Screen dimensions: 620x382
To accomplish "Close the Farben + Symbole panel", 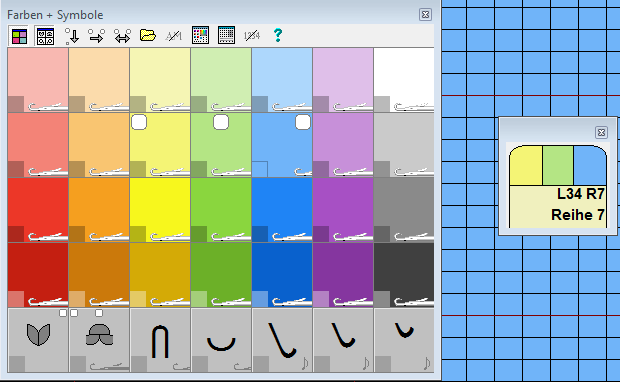I will [425, 15].
